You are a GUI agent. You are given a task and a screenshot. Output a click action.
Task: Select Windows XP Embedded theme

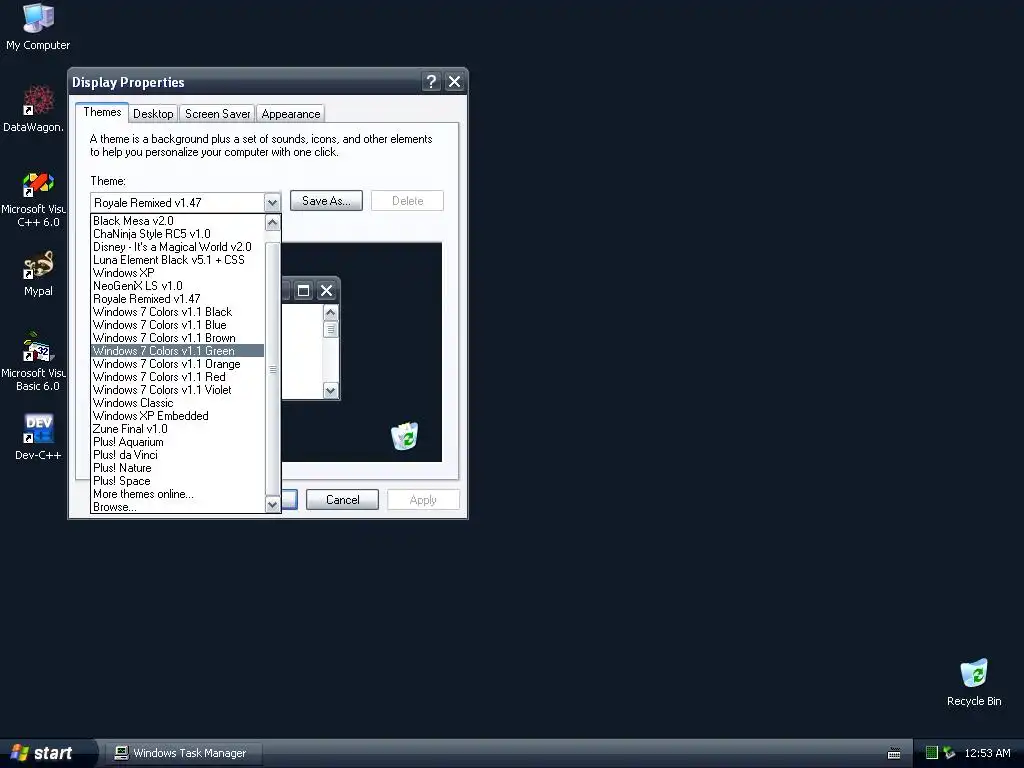click(x=177, y=416)
